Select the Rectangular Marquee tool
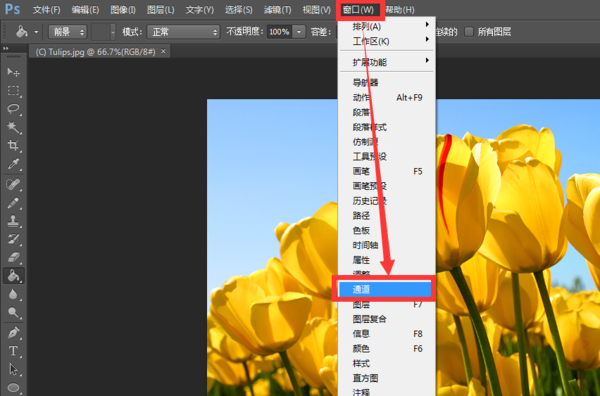The image size is (600, 396). (x=13, y=90)
